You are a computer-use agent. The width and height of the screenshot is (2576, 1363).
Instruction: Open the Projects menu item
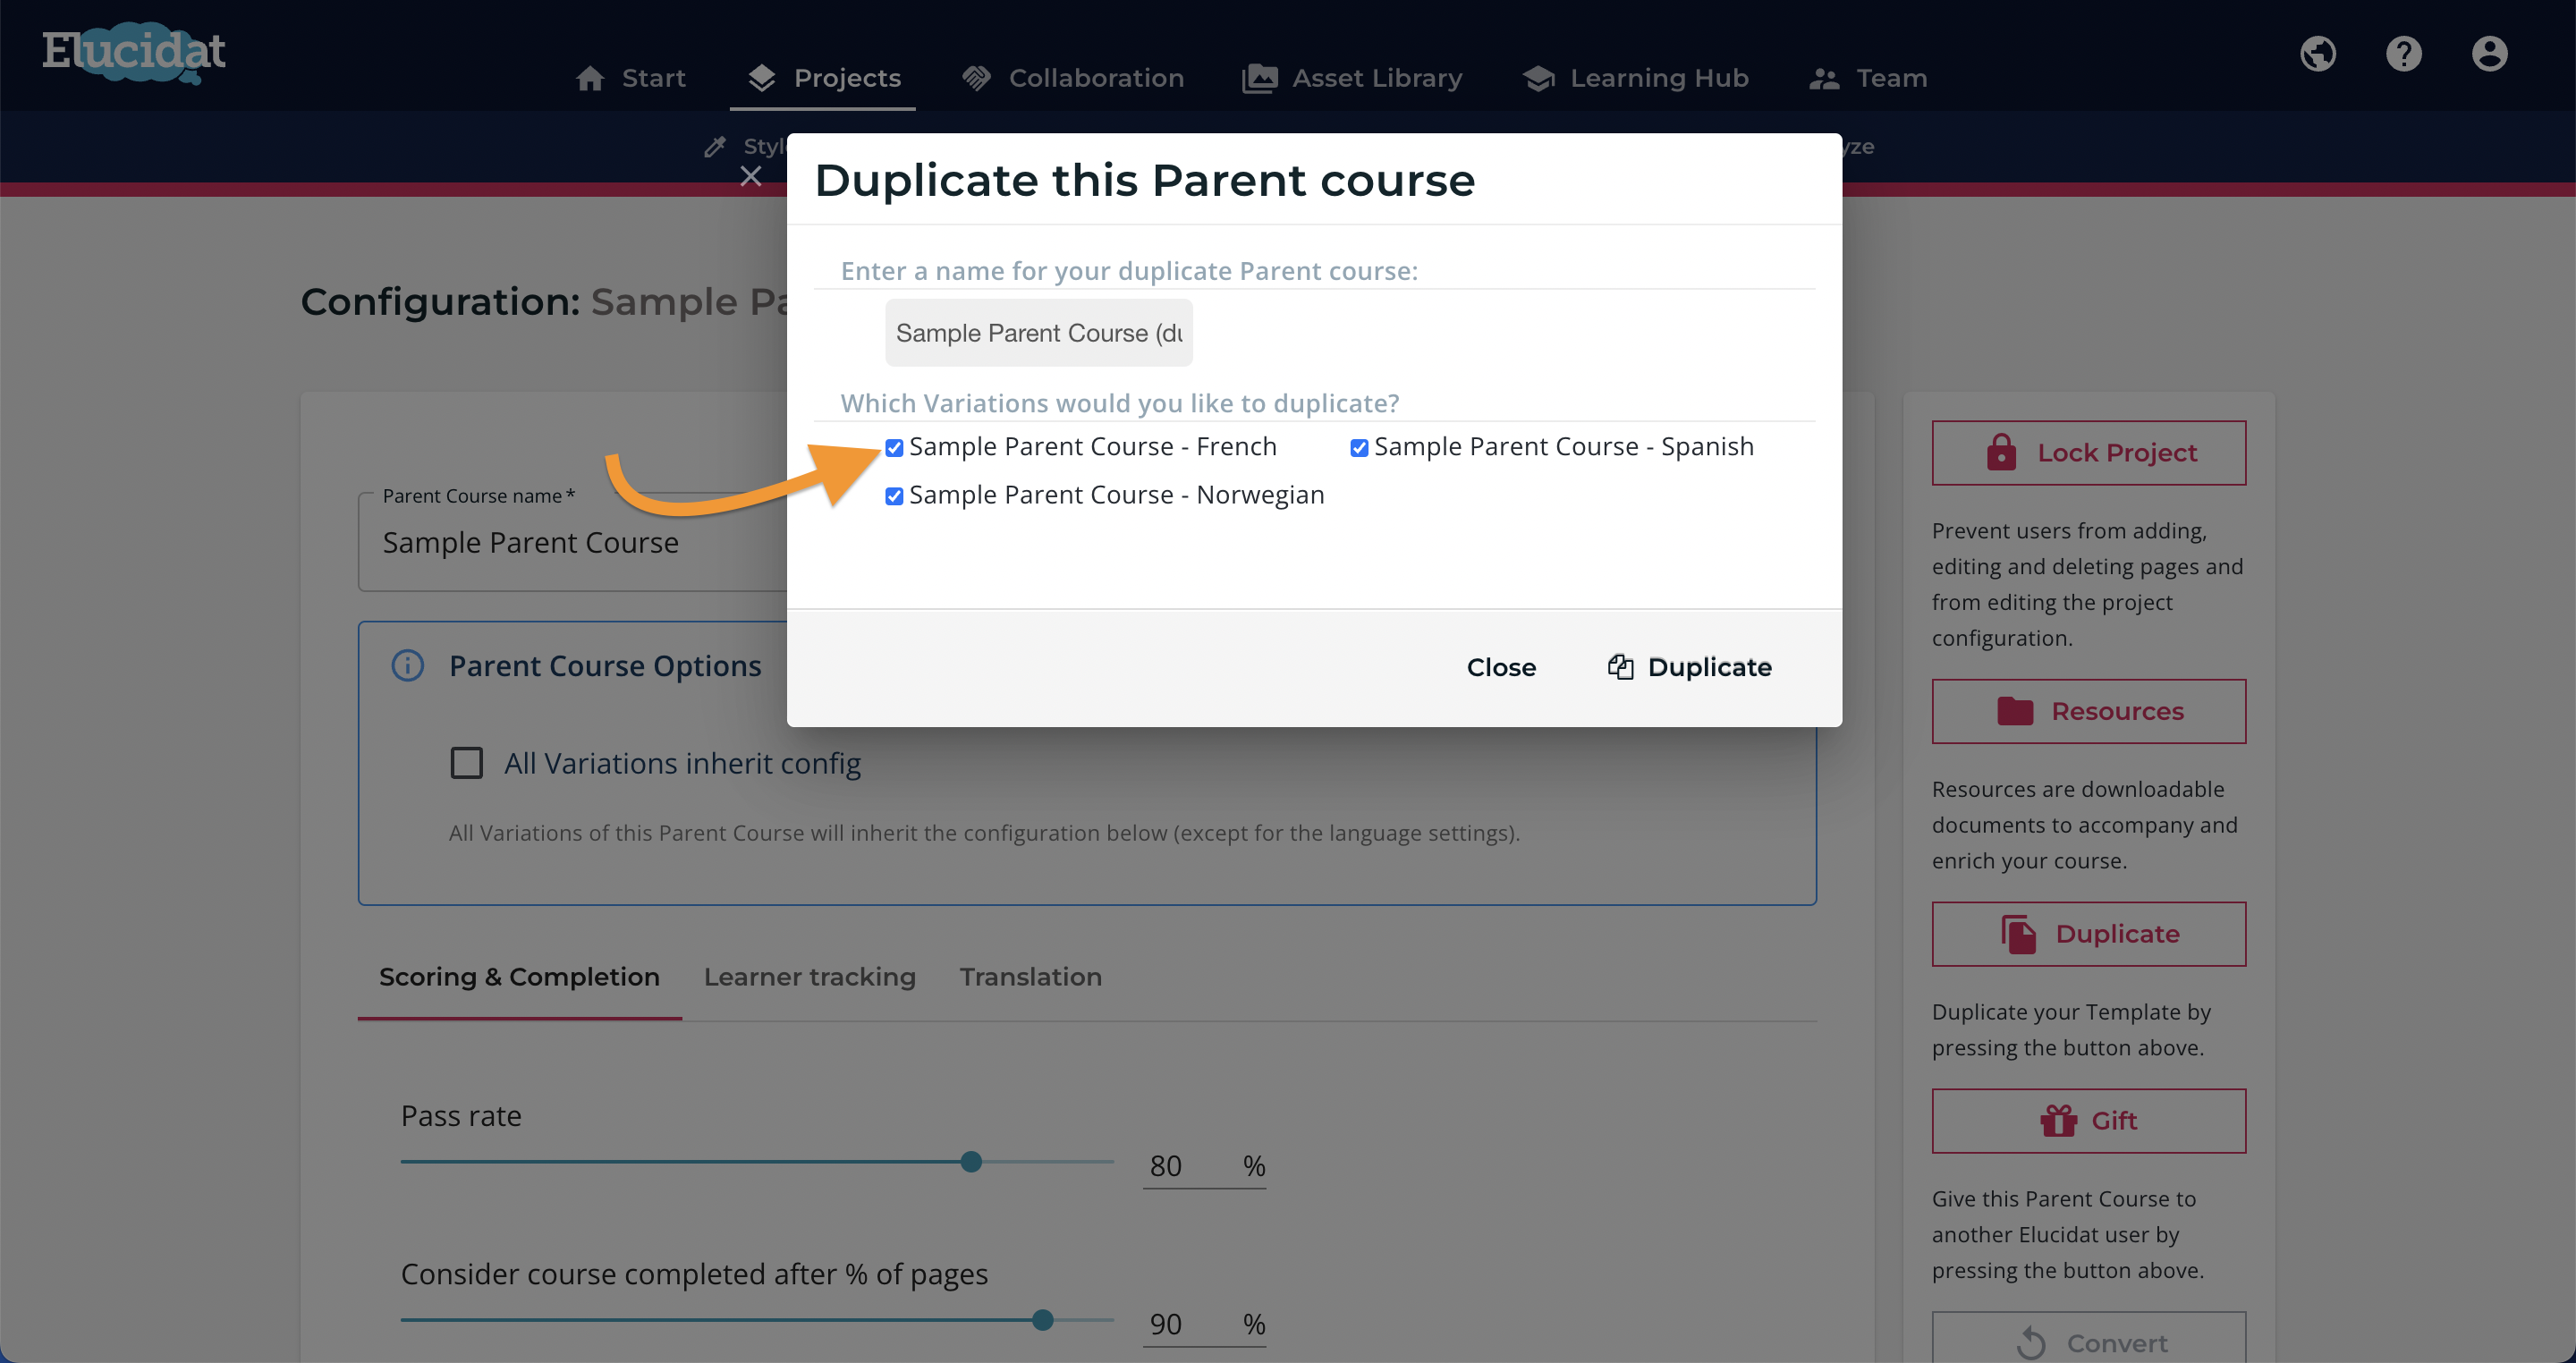point(824,78)
